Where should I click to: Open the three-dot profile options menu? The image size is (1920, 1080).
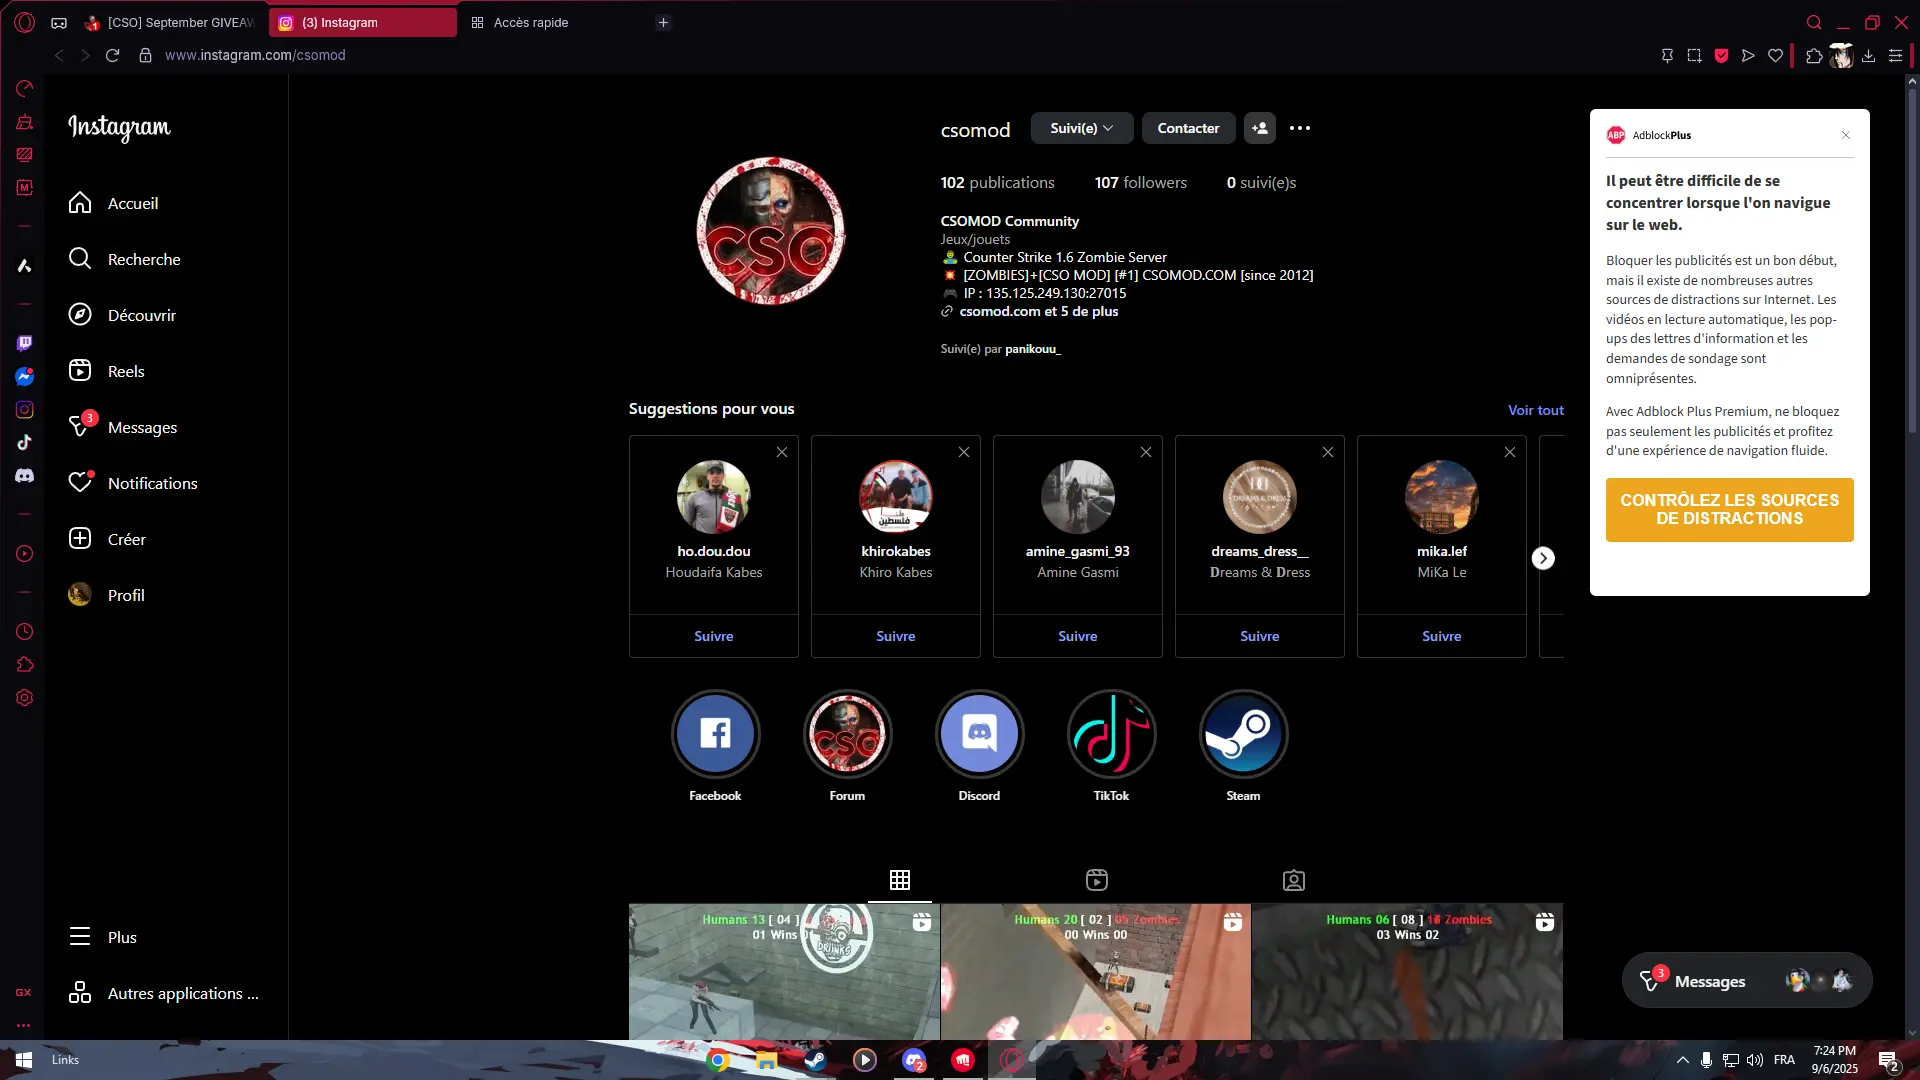pos(1299,128)
